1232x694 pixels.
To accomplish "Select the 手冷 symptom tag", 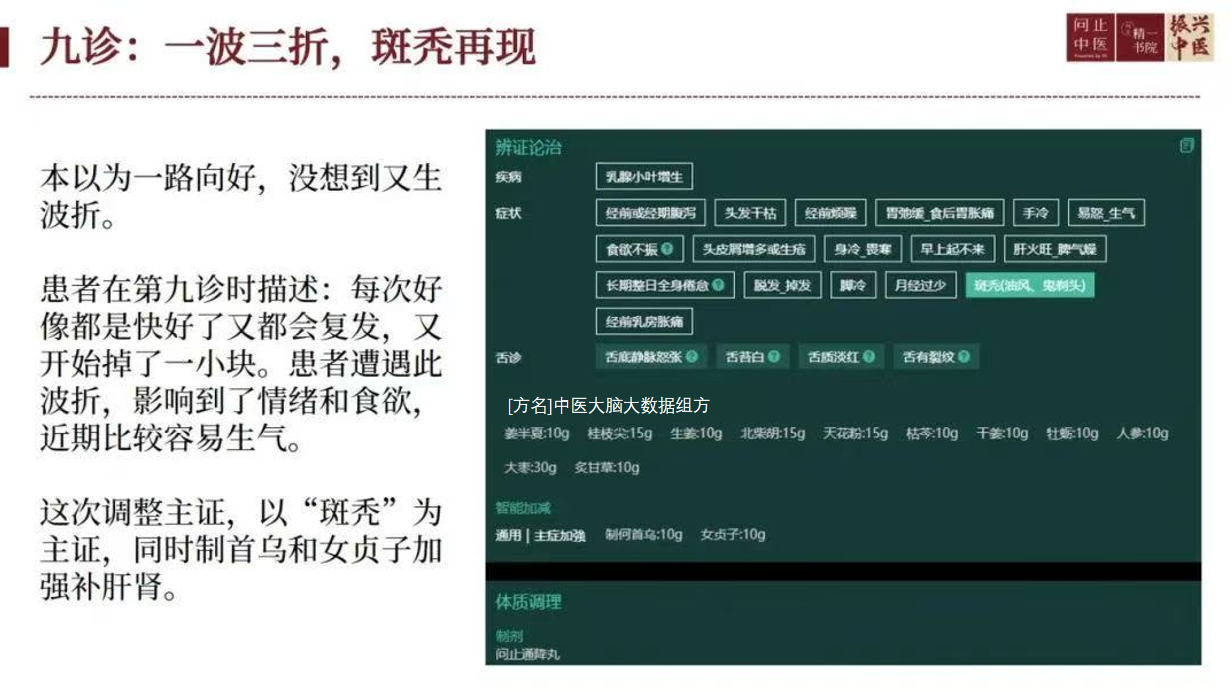I will click(x=1035, y=213).
